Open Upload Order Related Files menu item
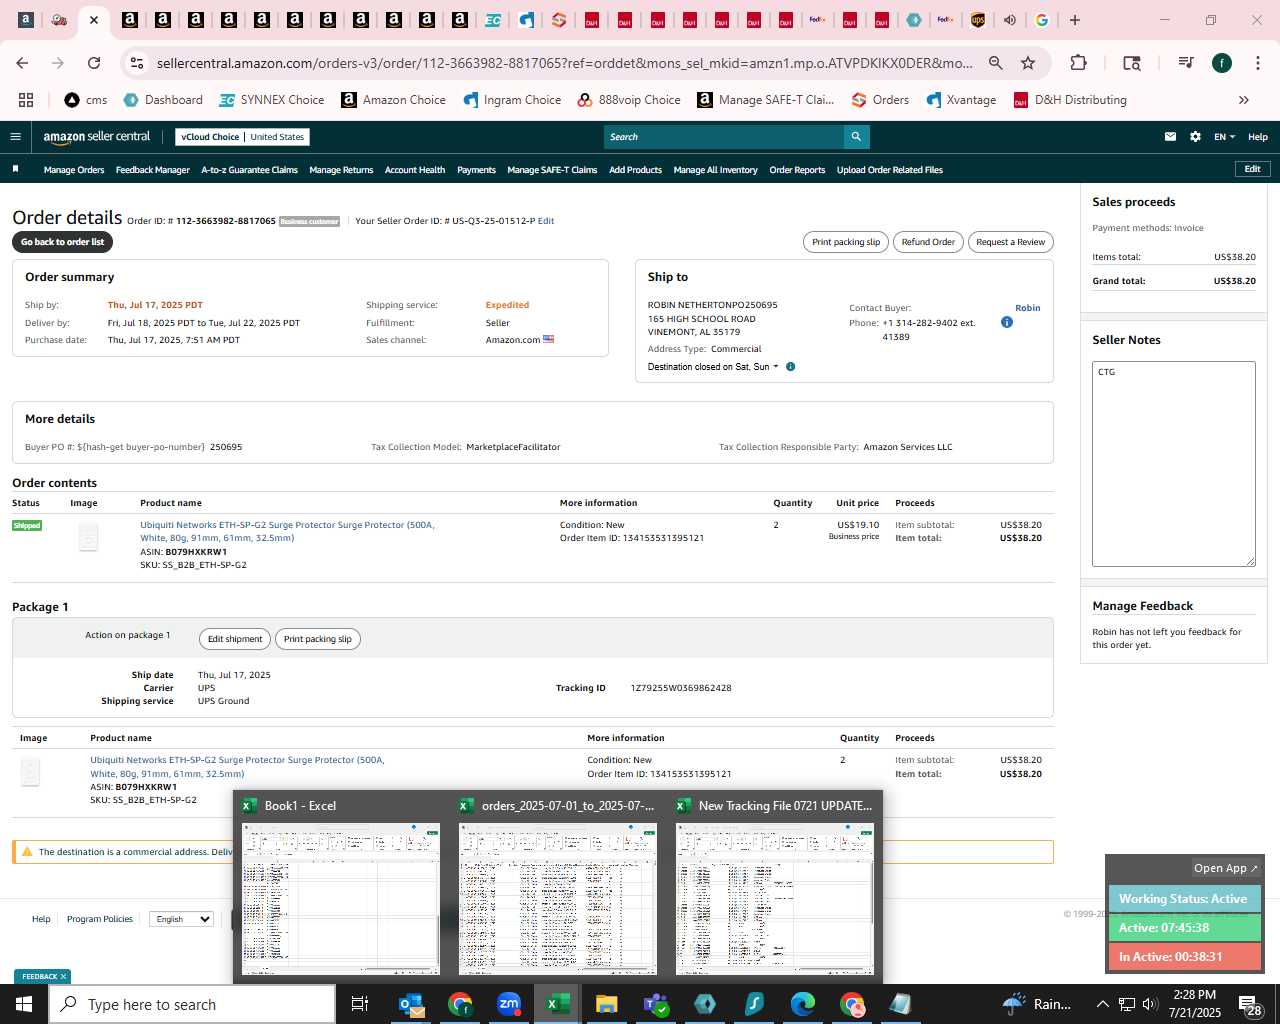The width and height of the screenshot is (1280, 1024). tap(890, 170)
